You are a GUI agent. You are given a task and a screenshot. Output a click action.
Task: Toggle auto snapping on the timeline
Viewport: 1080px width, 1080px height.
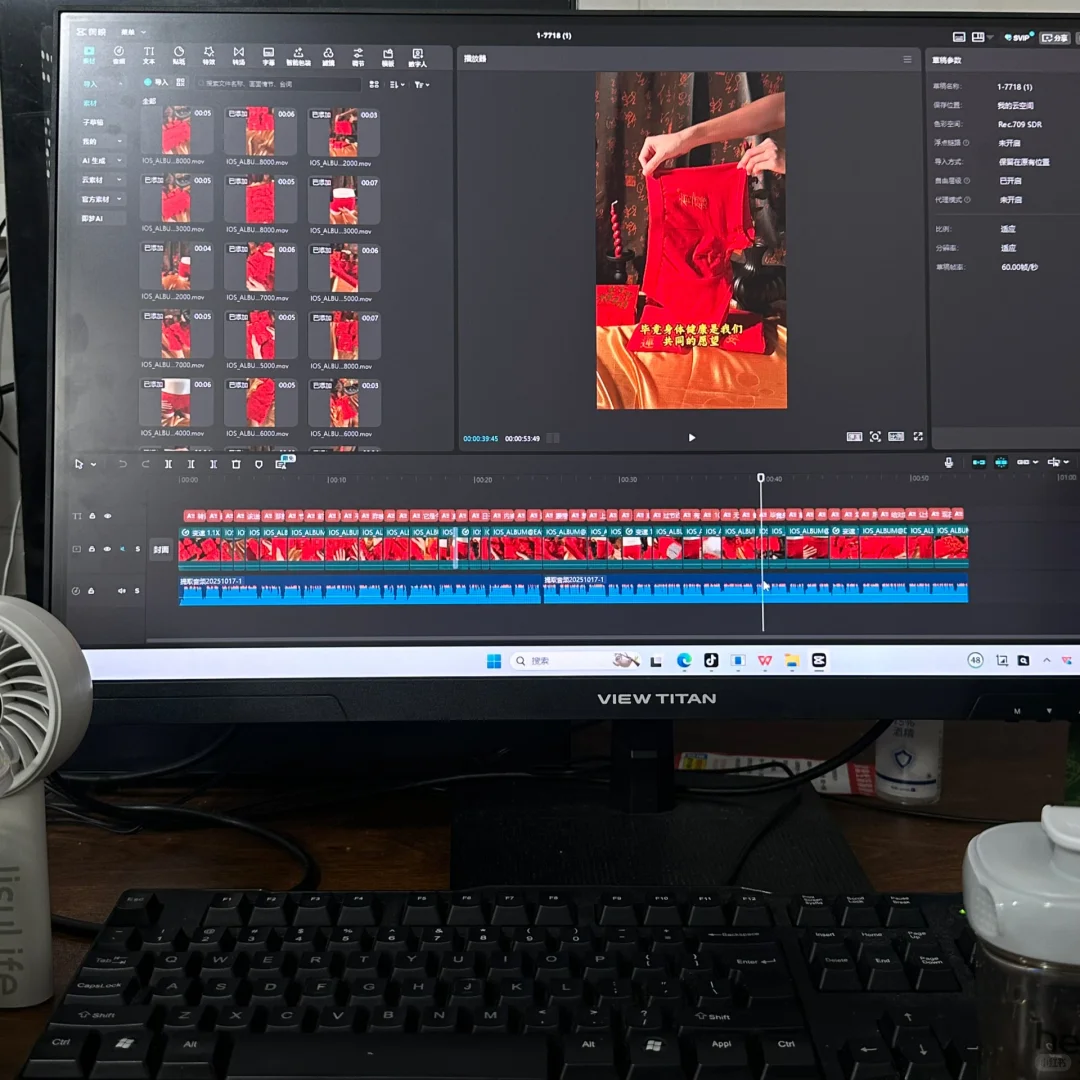coord(1001,462)
